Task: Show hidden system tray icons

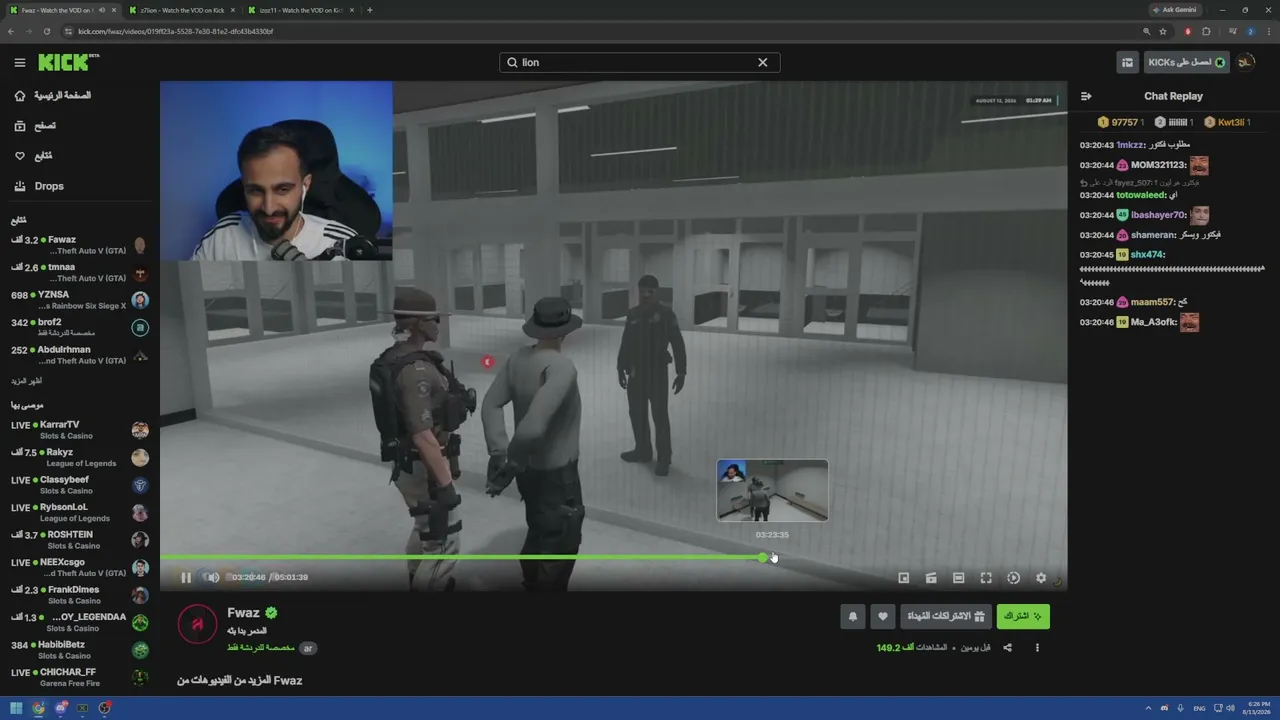Action: pos(1148,708)
